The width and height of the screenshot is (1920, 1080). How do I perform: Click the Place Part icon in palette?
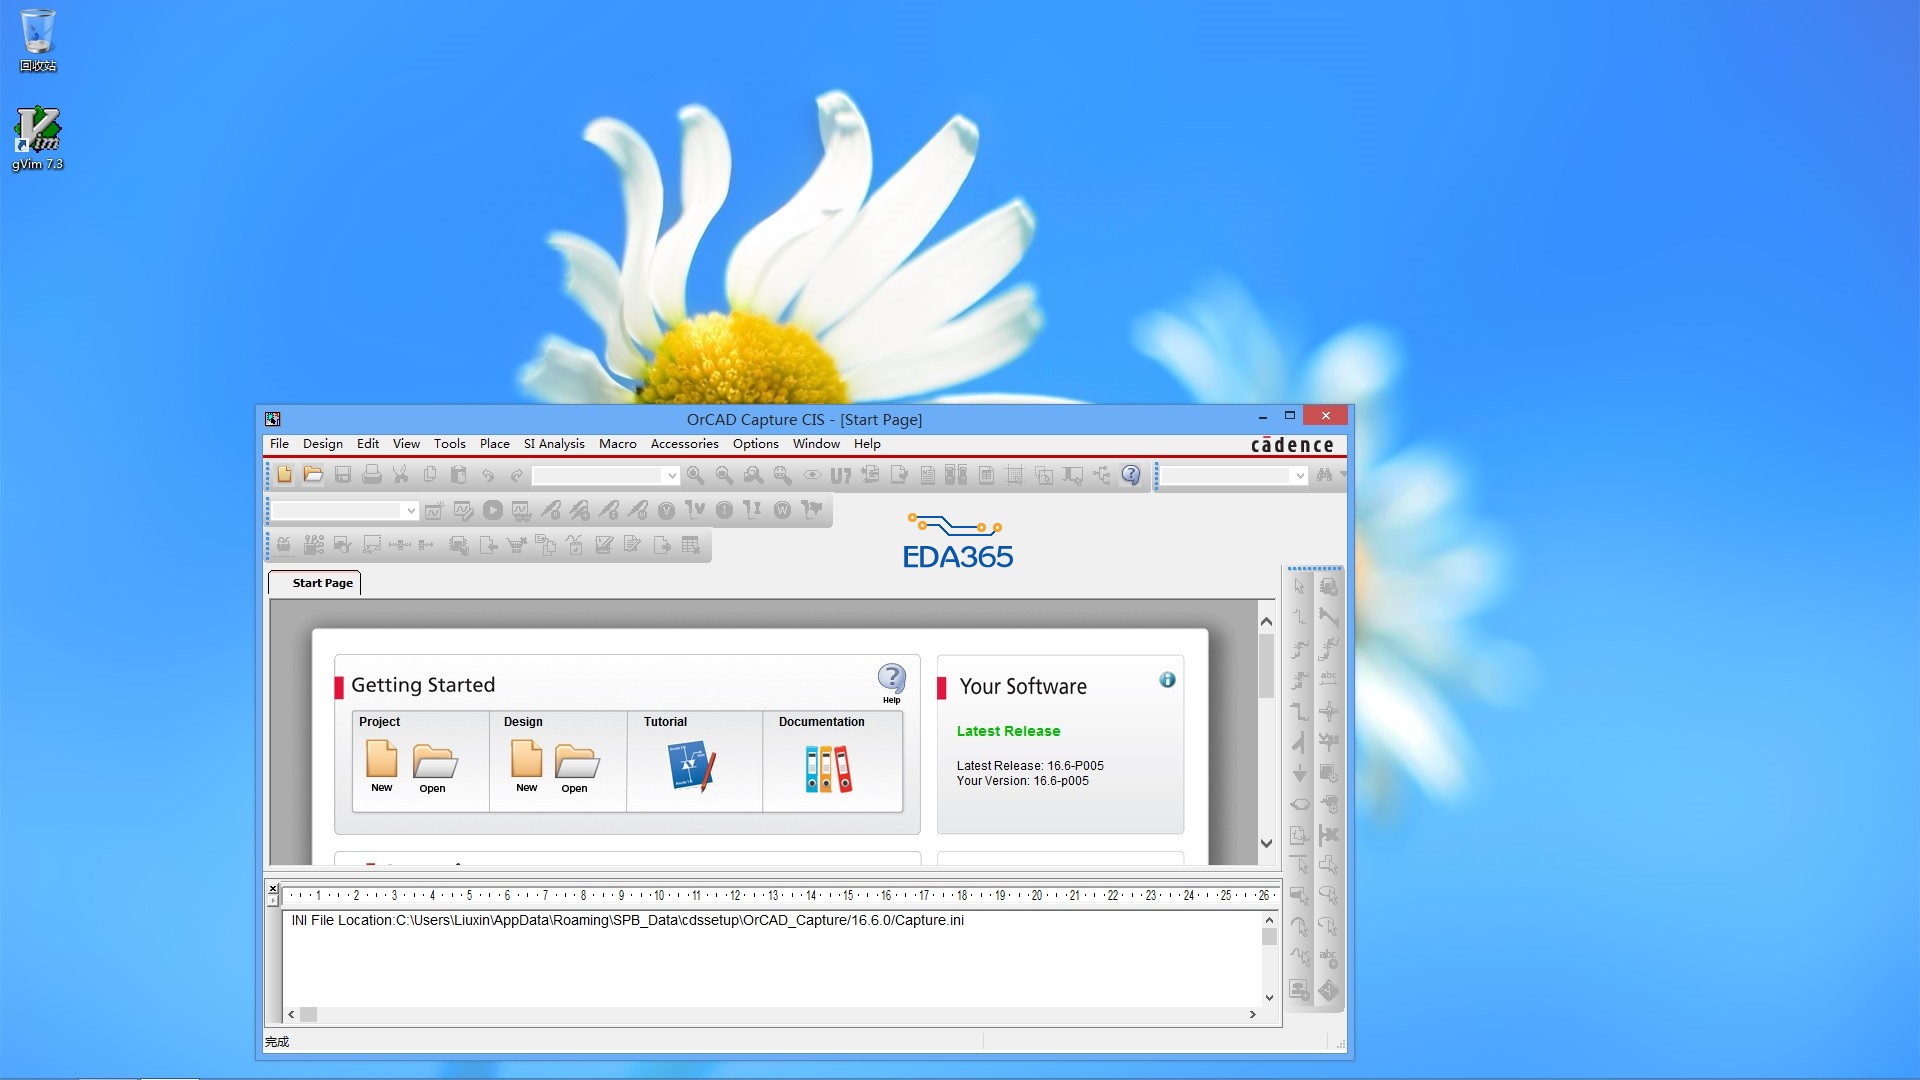coord(1329,587)
